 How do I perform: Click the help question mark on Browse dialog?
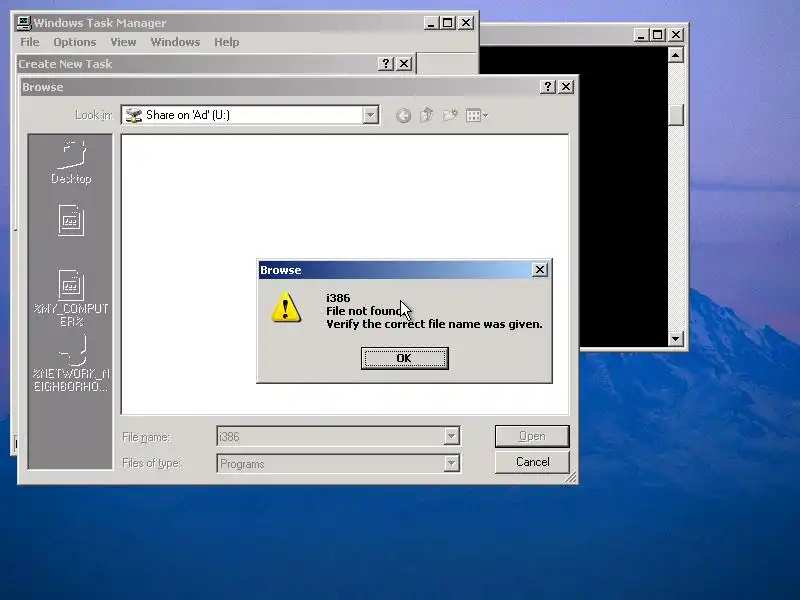point(548,87)
